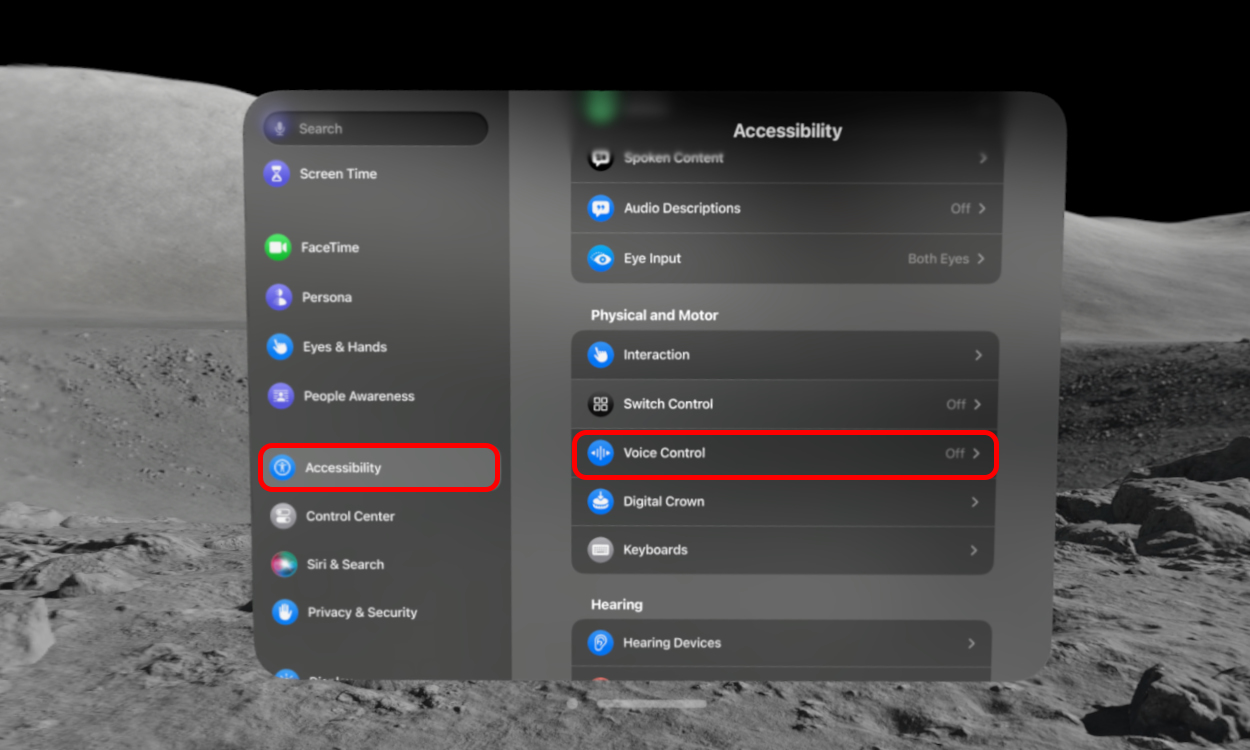Open Voice Control, currently set Off

[785, 453]
